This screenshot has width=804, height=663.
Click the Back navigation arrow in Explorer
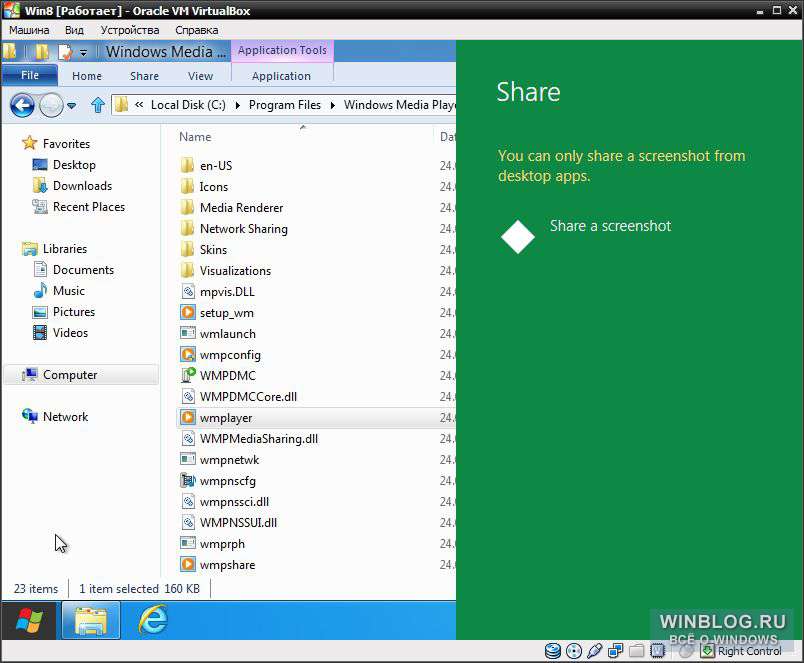click(x=22, y=106)
